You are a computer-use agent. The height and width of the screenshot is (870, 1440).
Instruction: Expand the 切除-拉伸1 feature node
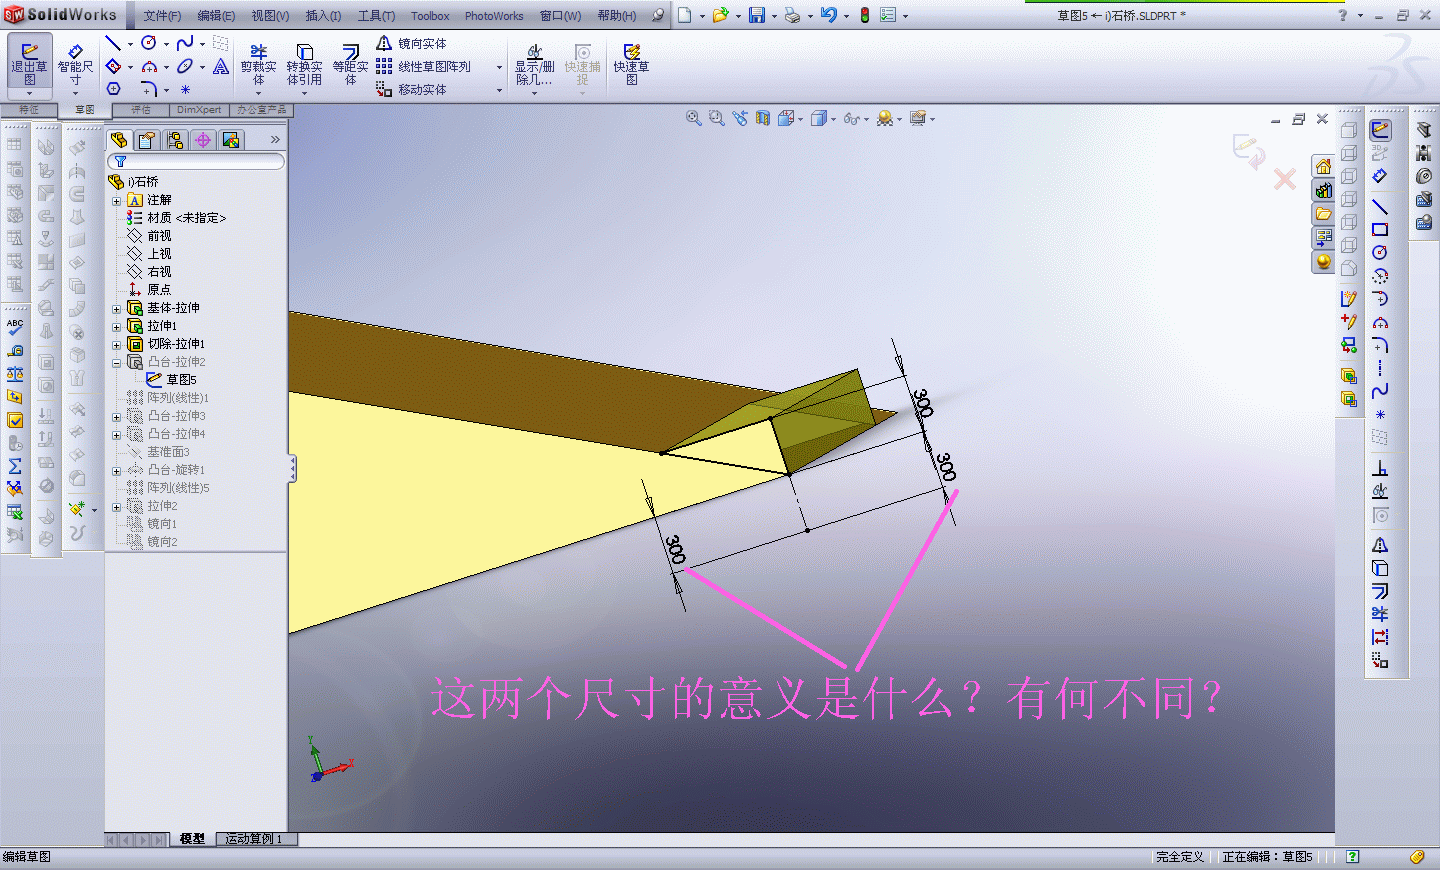point(116,344)
